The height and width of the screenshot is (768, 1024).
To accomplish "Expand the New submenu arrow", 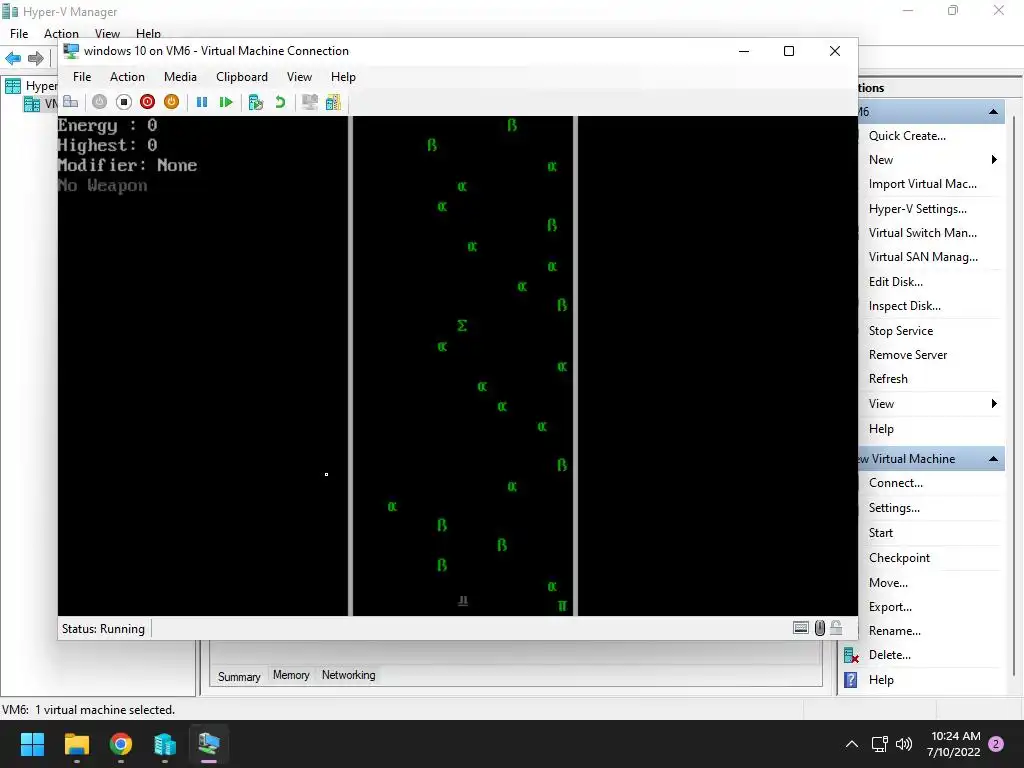I will [994, 160].
